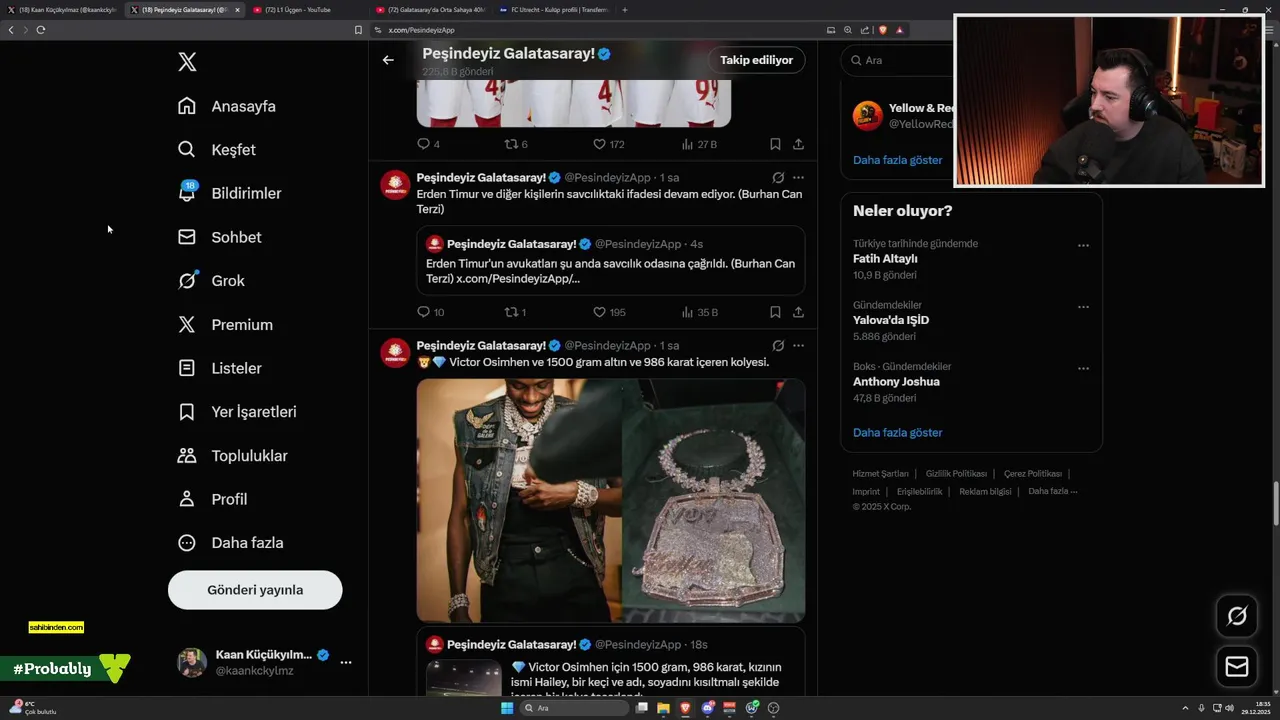
Task: Click Takip ediyor following button
Action: click(756, 60)
